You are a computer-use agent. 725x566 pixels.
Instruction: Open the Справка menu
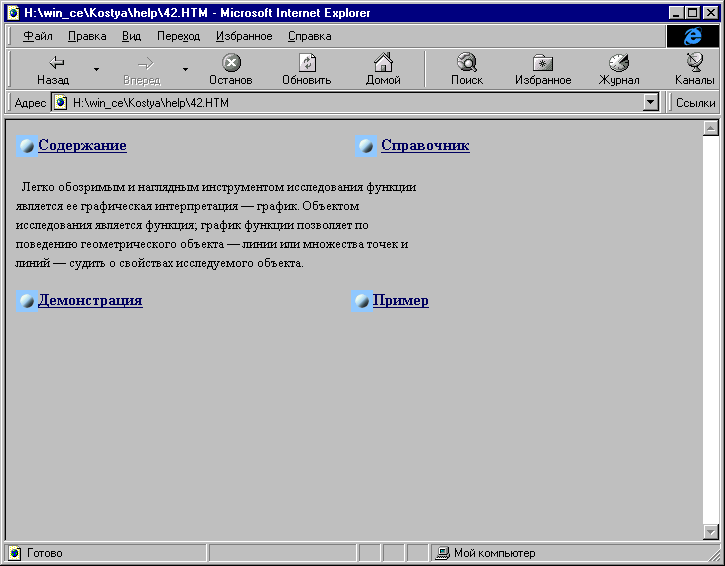[309, 36]
